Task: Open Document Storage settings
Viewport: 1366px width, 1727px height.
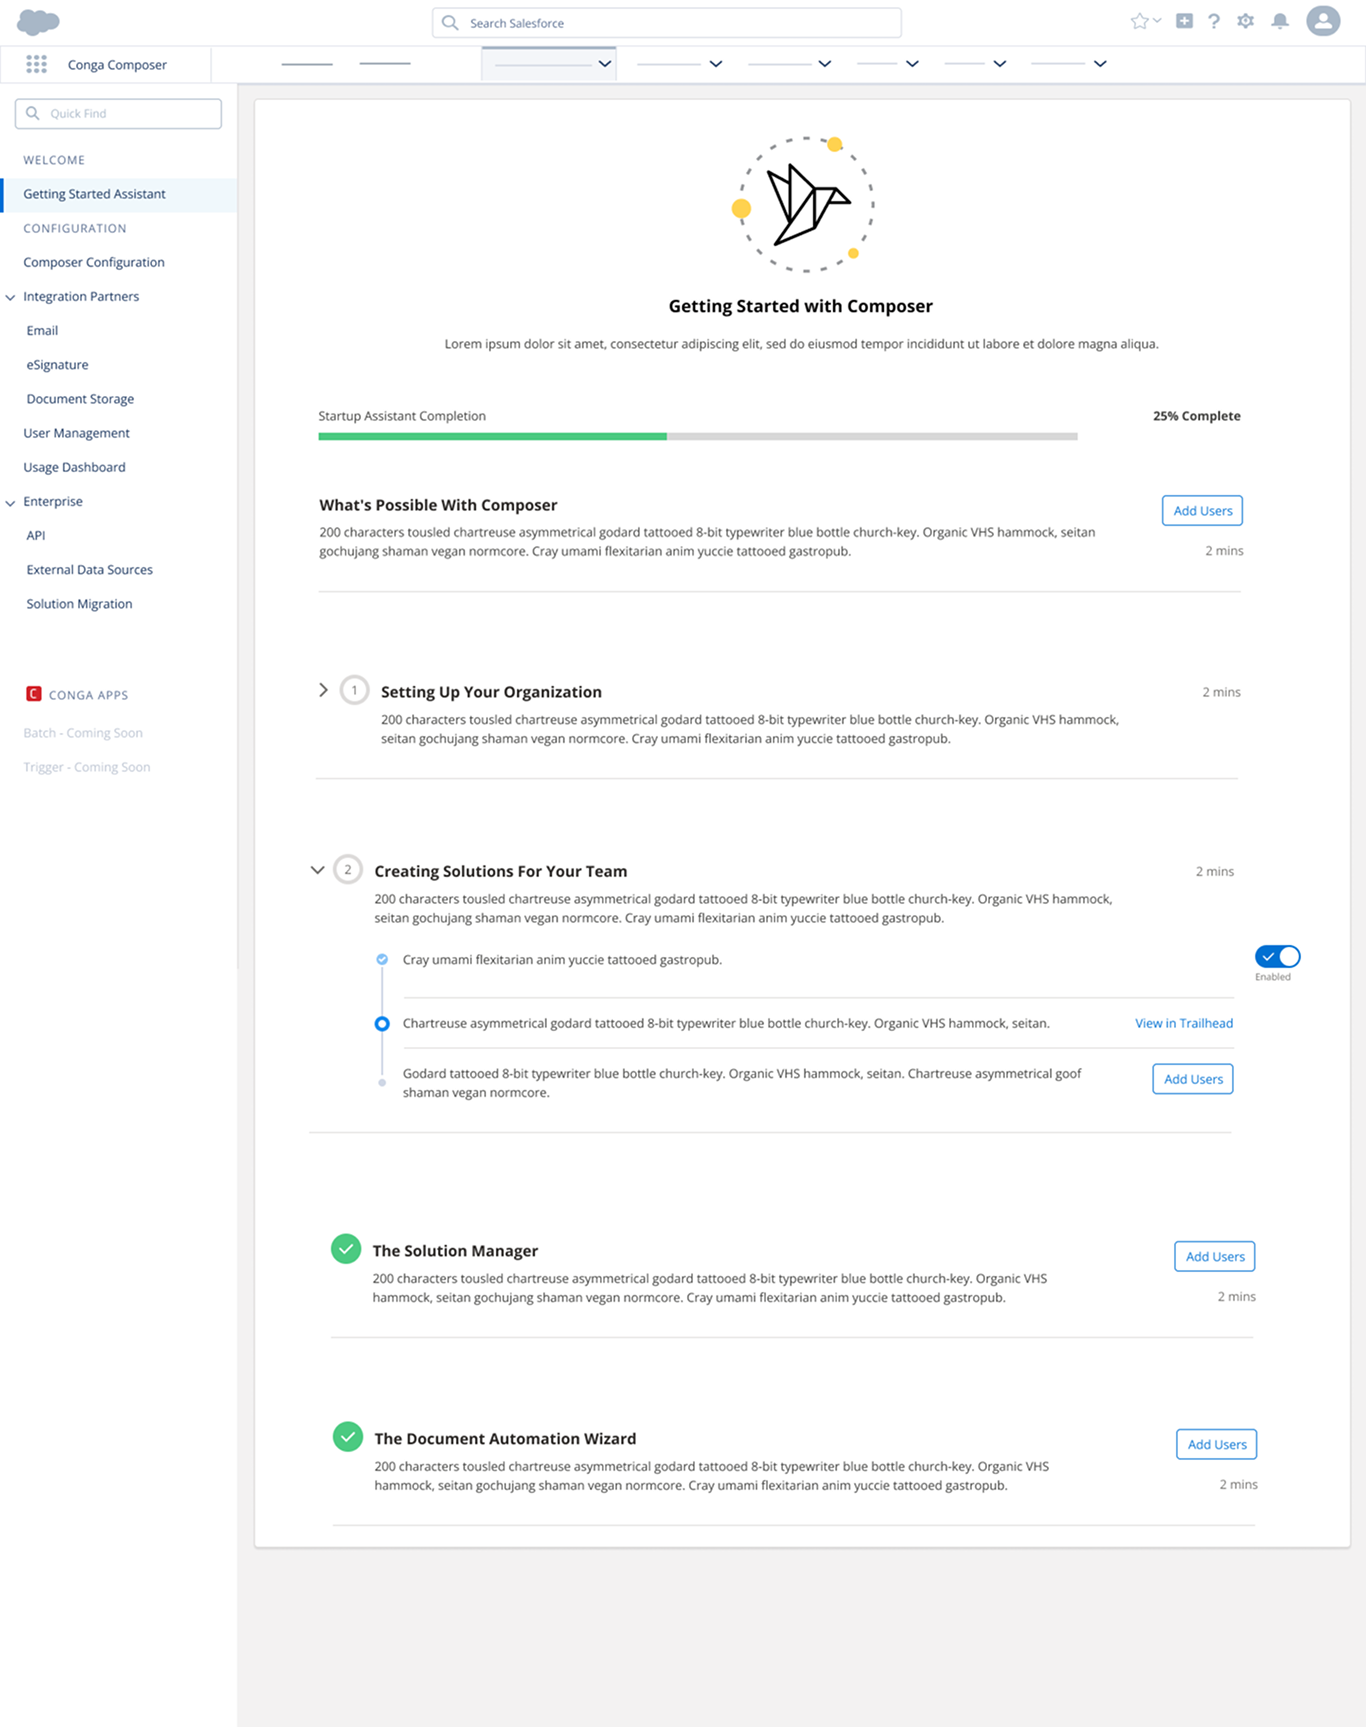Action: (80, 398)
